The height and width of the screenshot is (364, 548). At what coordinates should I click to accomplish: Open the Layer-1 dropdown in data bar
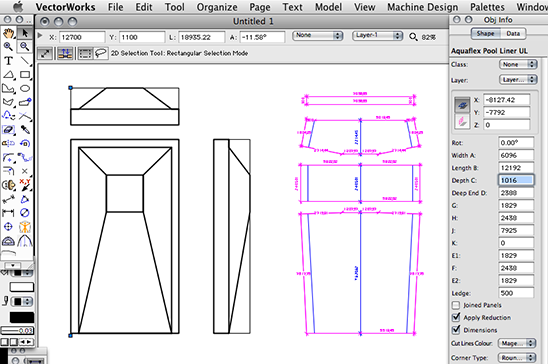click(377, 35)
